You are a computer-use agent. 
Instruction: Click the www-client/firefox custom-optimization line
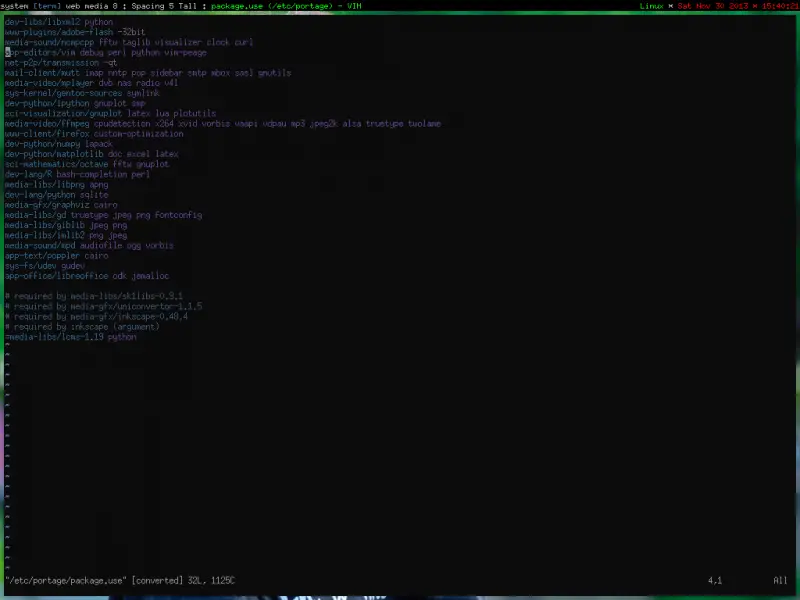(94, 134)
